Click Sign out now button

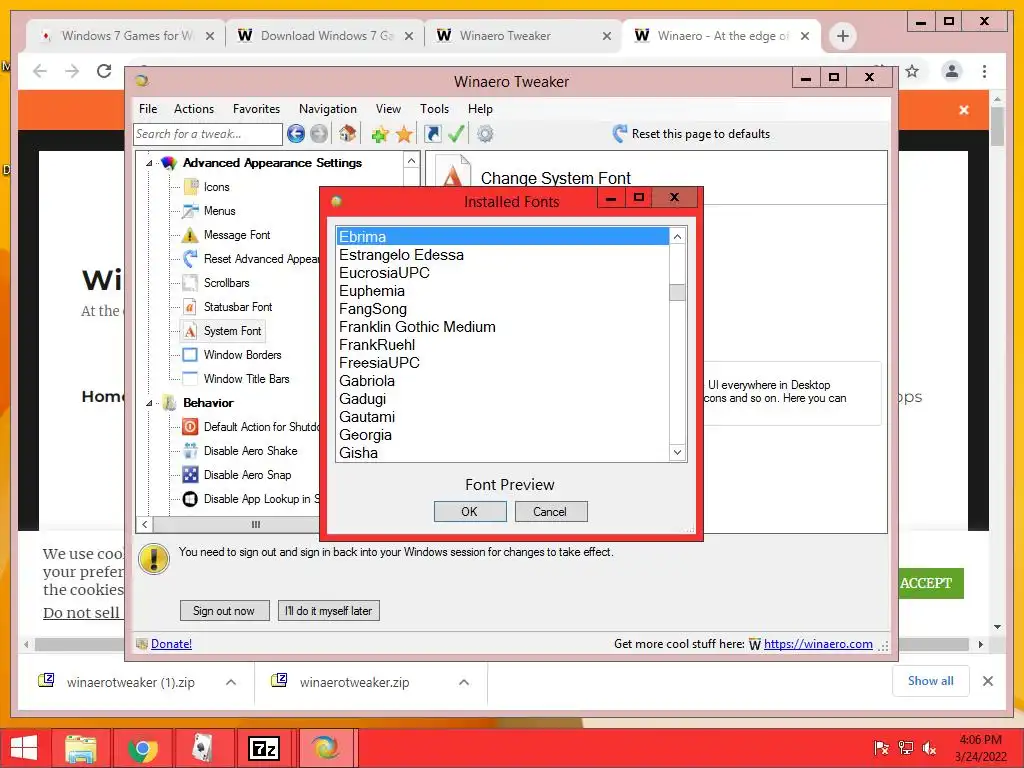pos(224,611)
